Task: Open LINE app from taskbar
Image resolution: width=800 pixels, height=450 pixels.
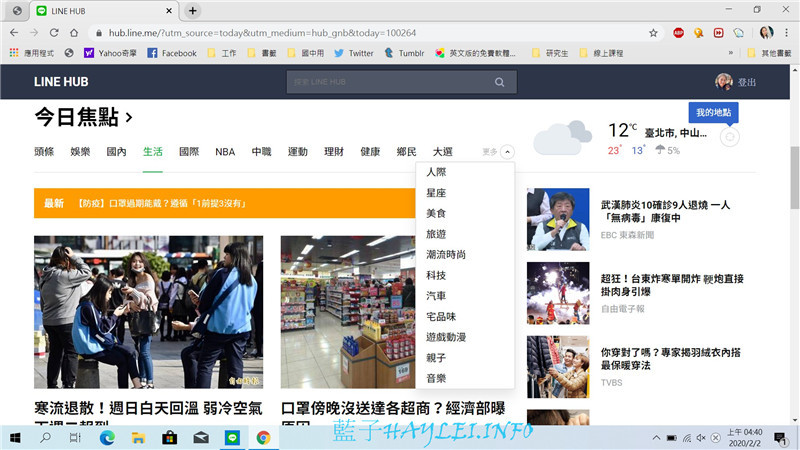Action: coord(232,438)
